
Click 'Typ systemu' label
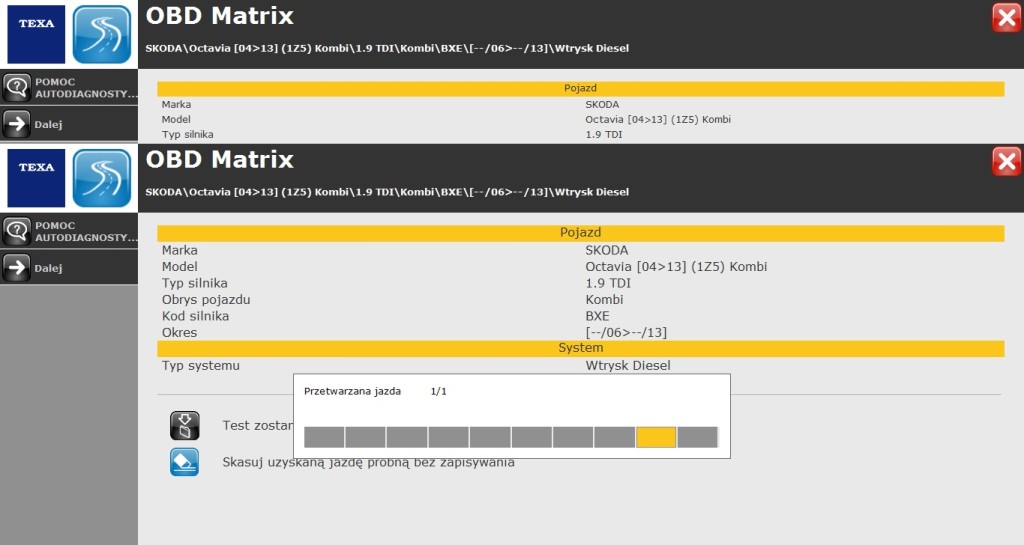[200, 366]
